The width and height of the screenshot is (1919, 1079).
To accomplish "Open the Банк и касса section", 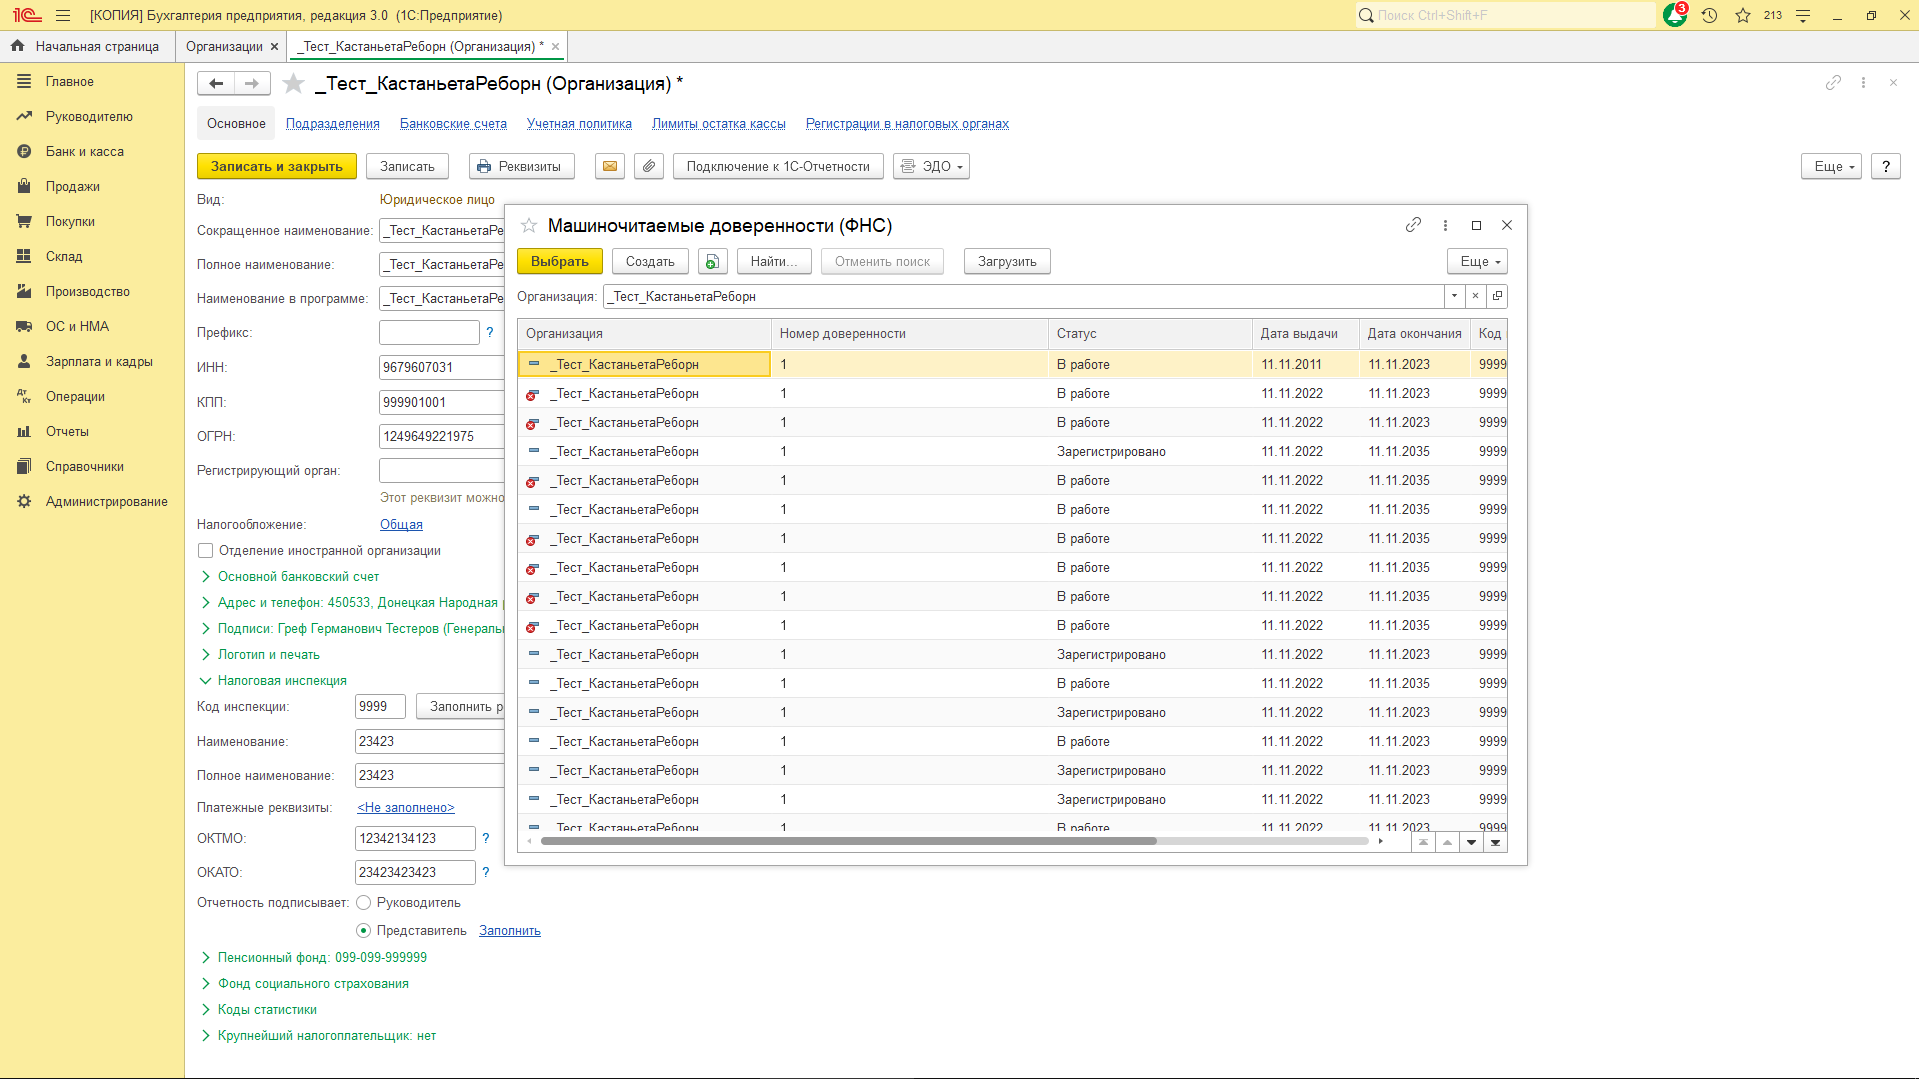I will (x=85, y=152).
